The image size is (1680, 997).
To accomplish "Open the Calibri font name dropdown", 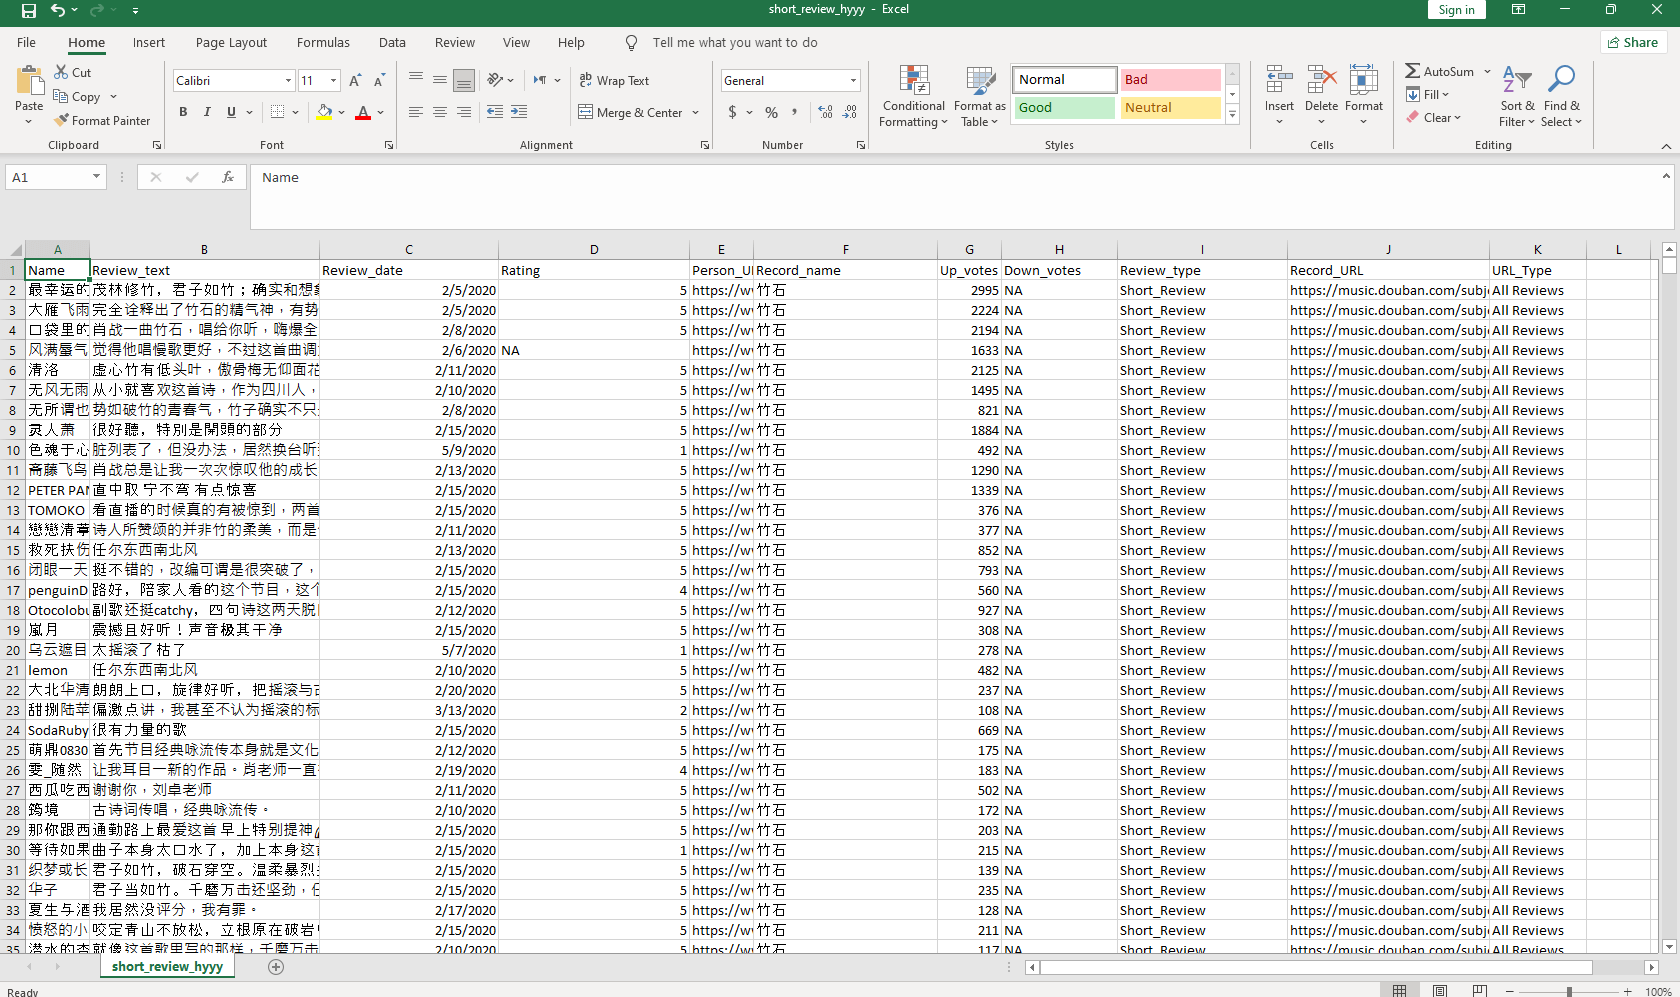I will pos(288,81).
